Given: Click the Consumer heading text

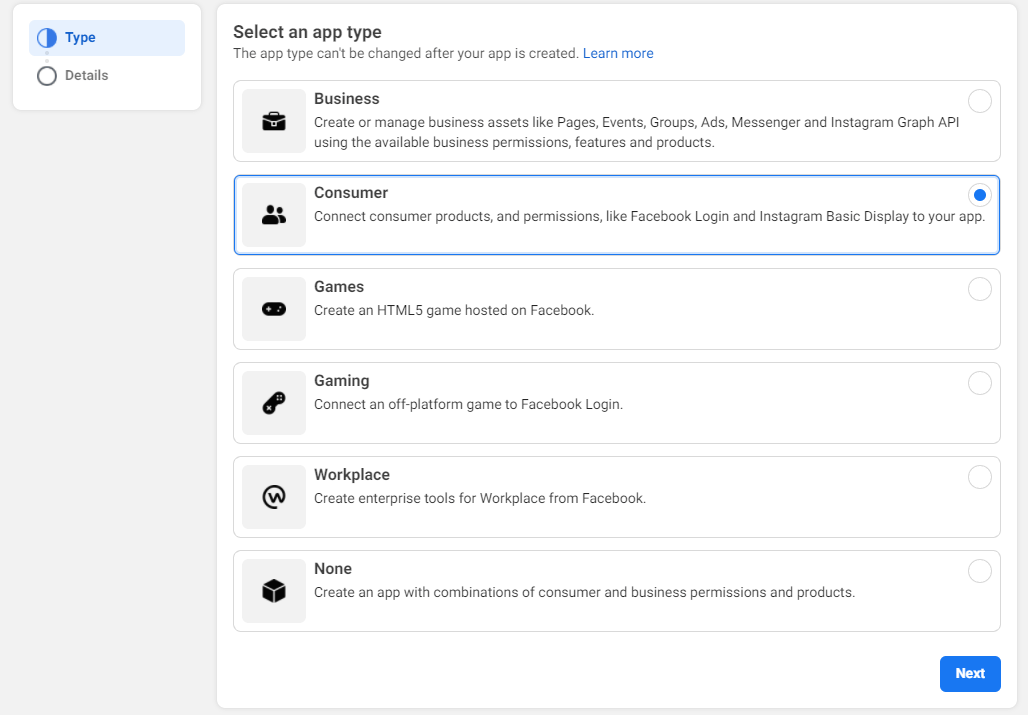Looking at the screenshot, I should point(351,193).
